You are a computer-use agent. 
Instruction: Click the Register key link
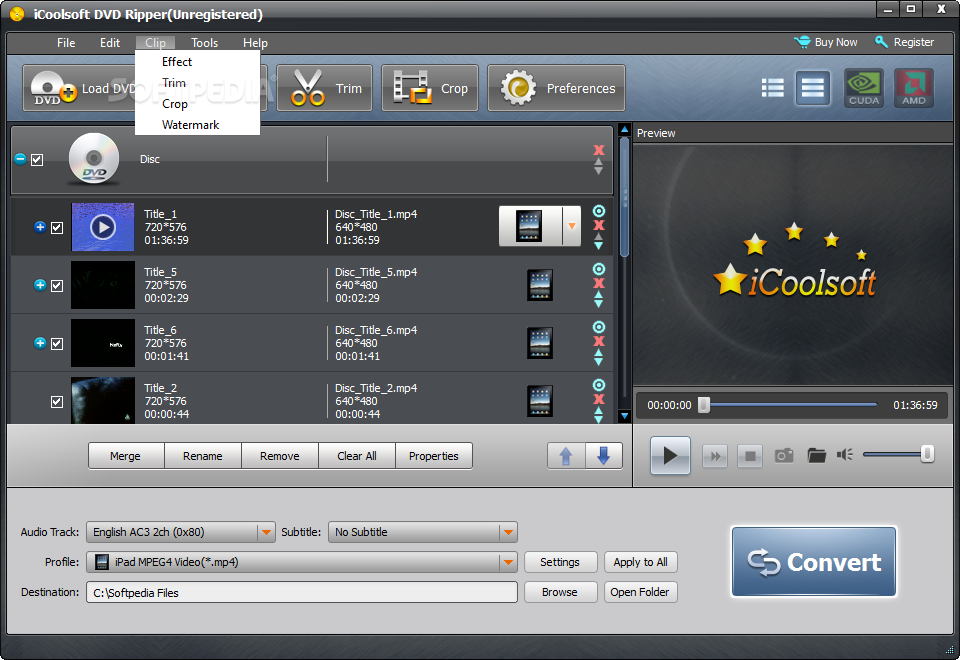click(x=905, y=42)
